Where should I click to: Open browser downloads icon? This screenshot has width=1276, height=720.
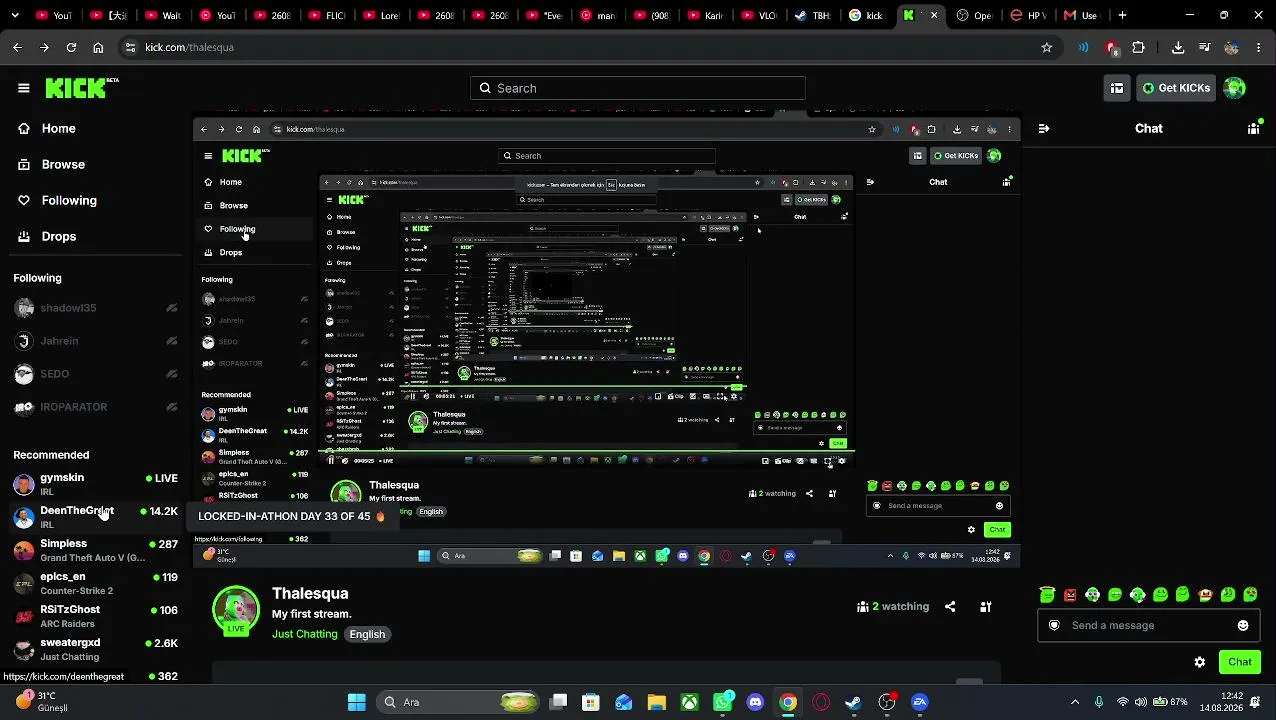click(1178, 47)
